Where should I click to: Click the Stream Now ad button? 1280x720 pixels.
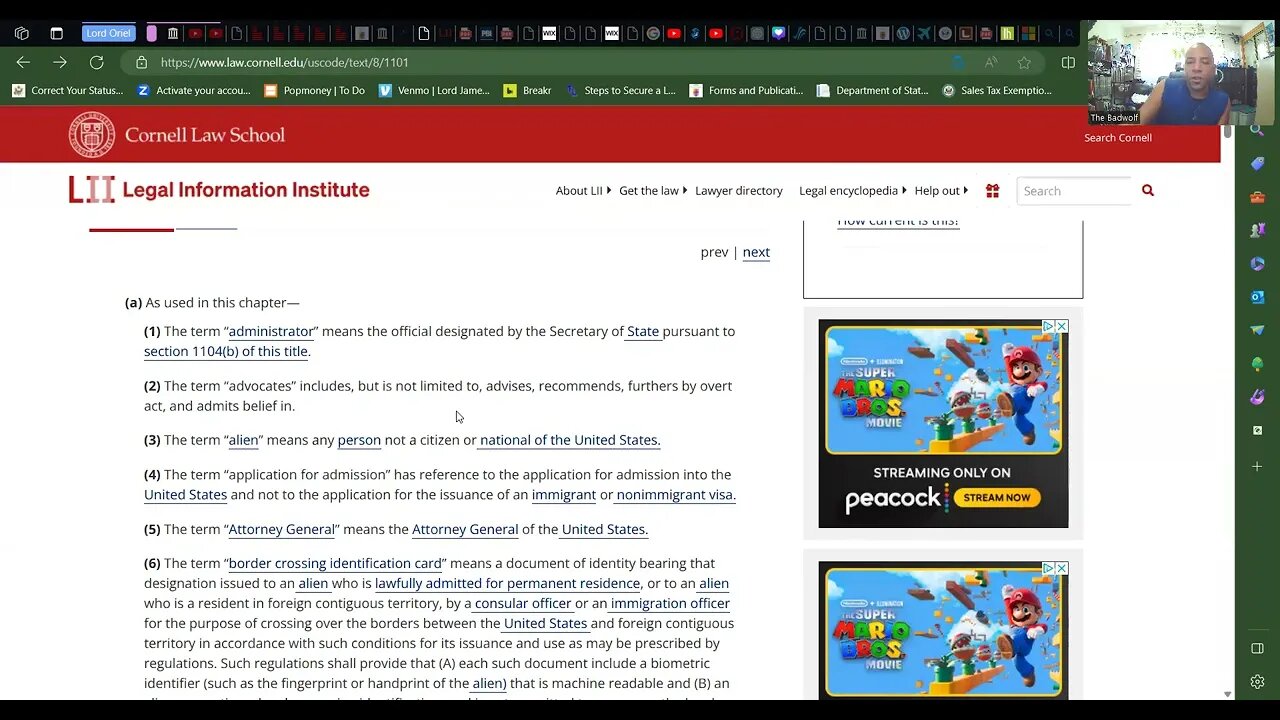[997, 497]
